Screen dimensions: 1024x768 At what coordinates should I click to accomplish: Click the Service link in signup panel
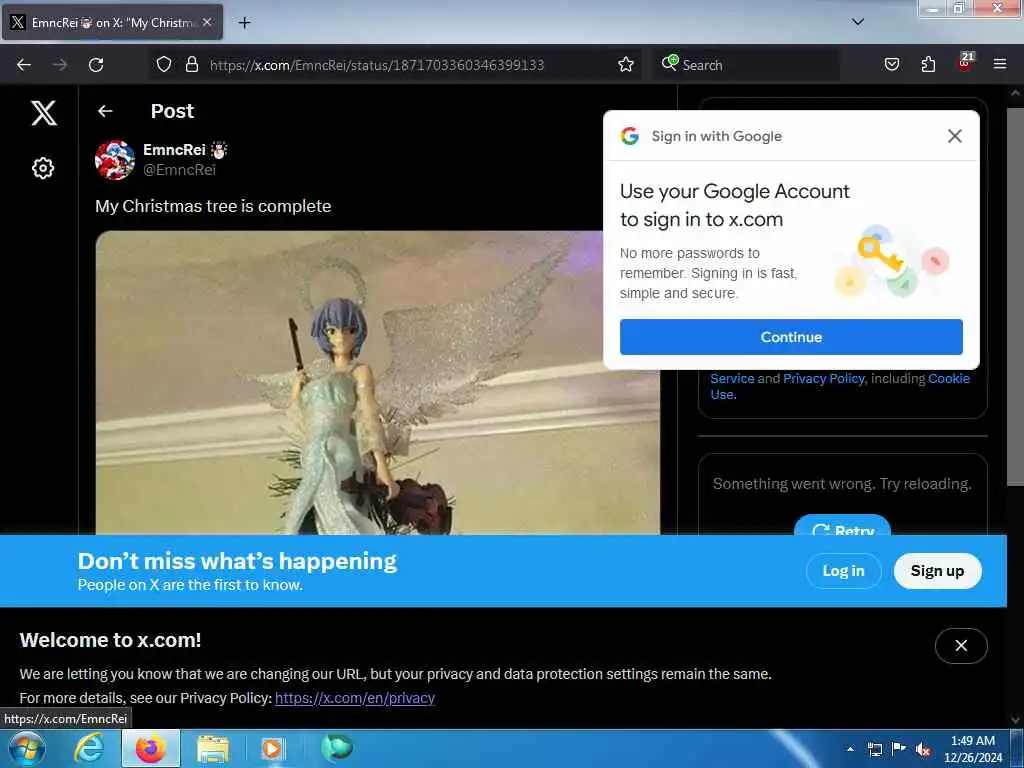[732, 379]
